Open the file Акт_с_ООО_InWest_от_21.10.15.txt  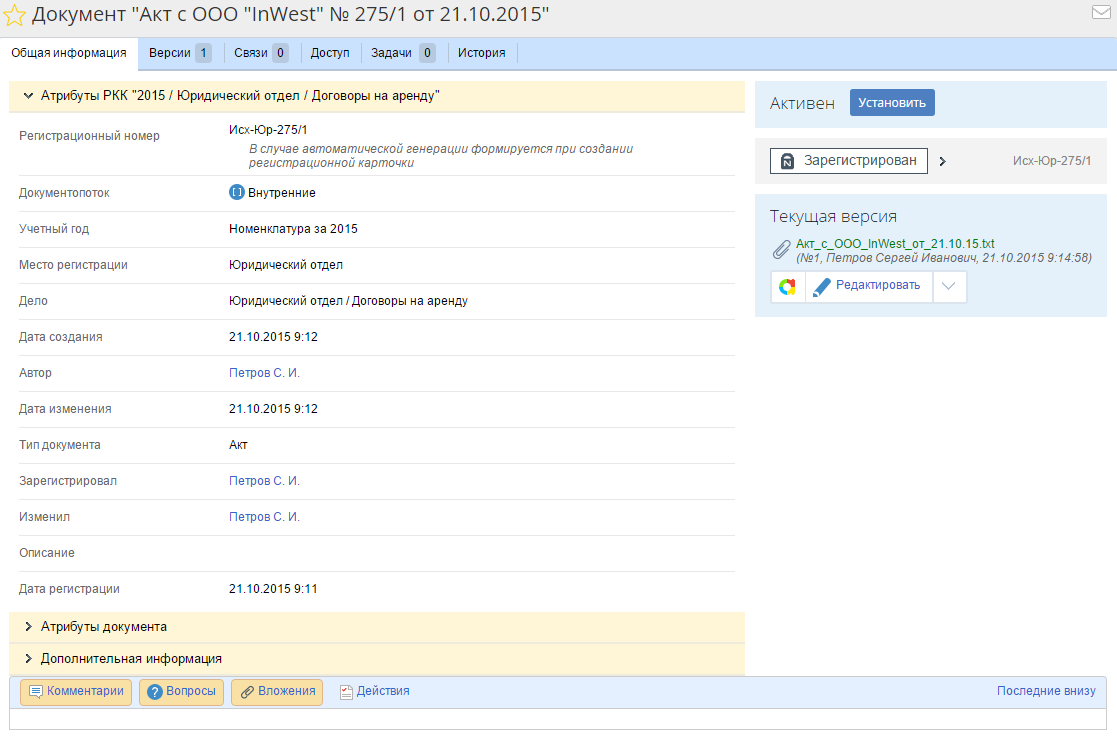[895, 244]
